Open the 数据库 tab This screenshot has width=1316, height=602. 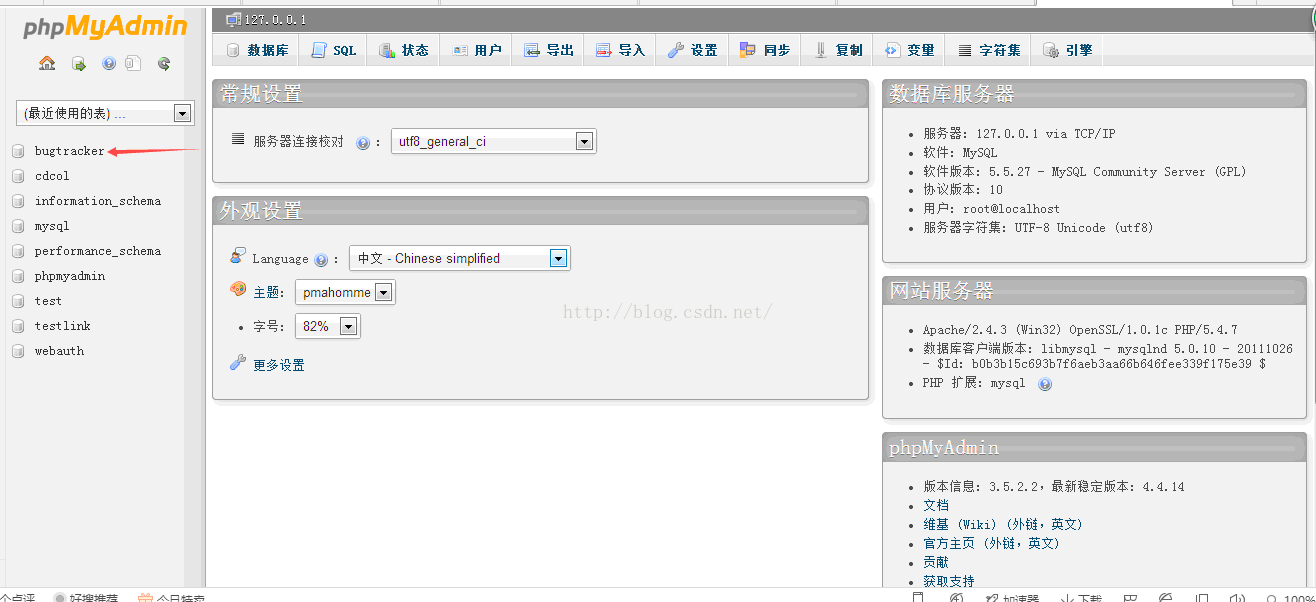pos(257,50)
